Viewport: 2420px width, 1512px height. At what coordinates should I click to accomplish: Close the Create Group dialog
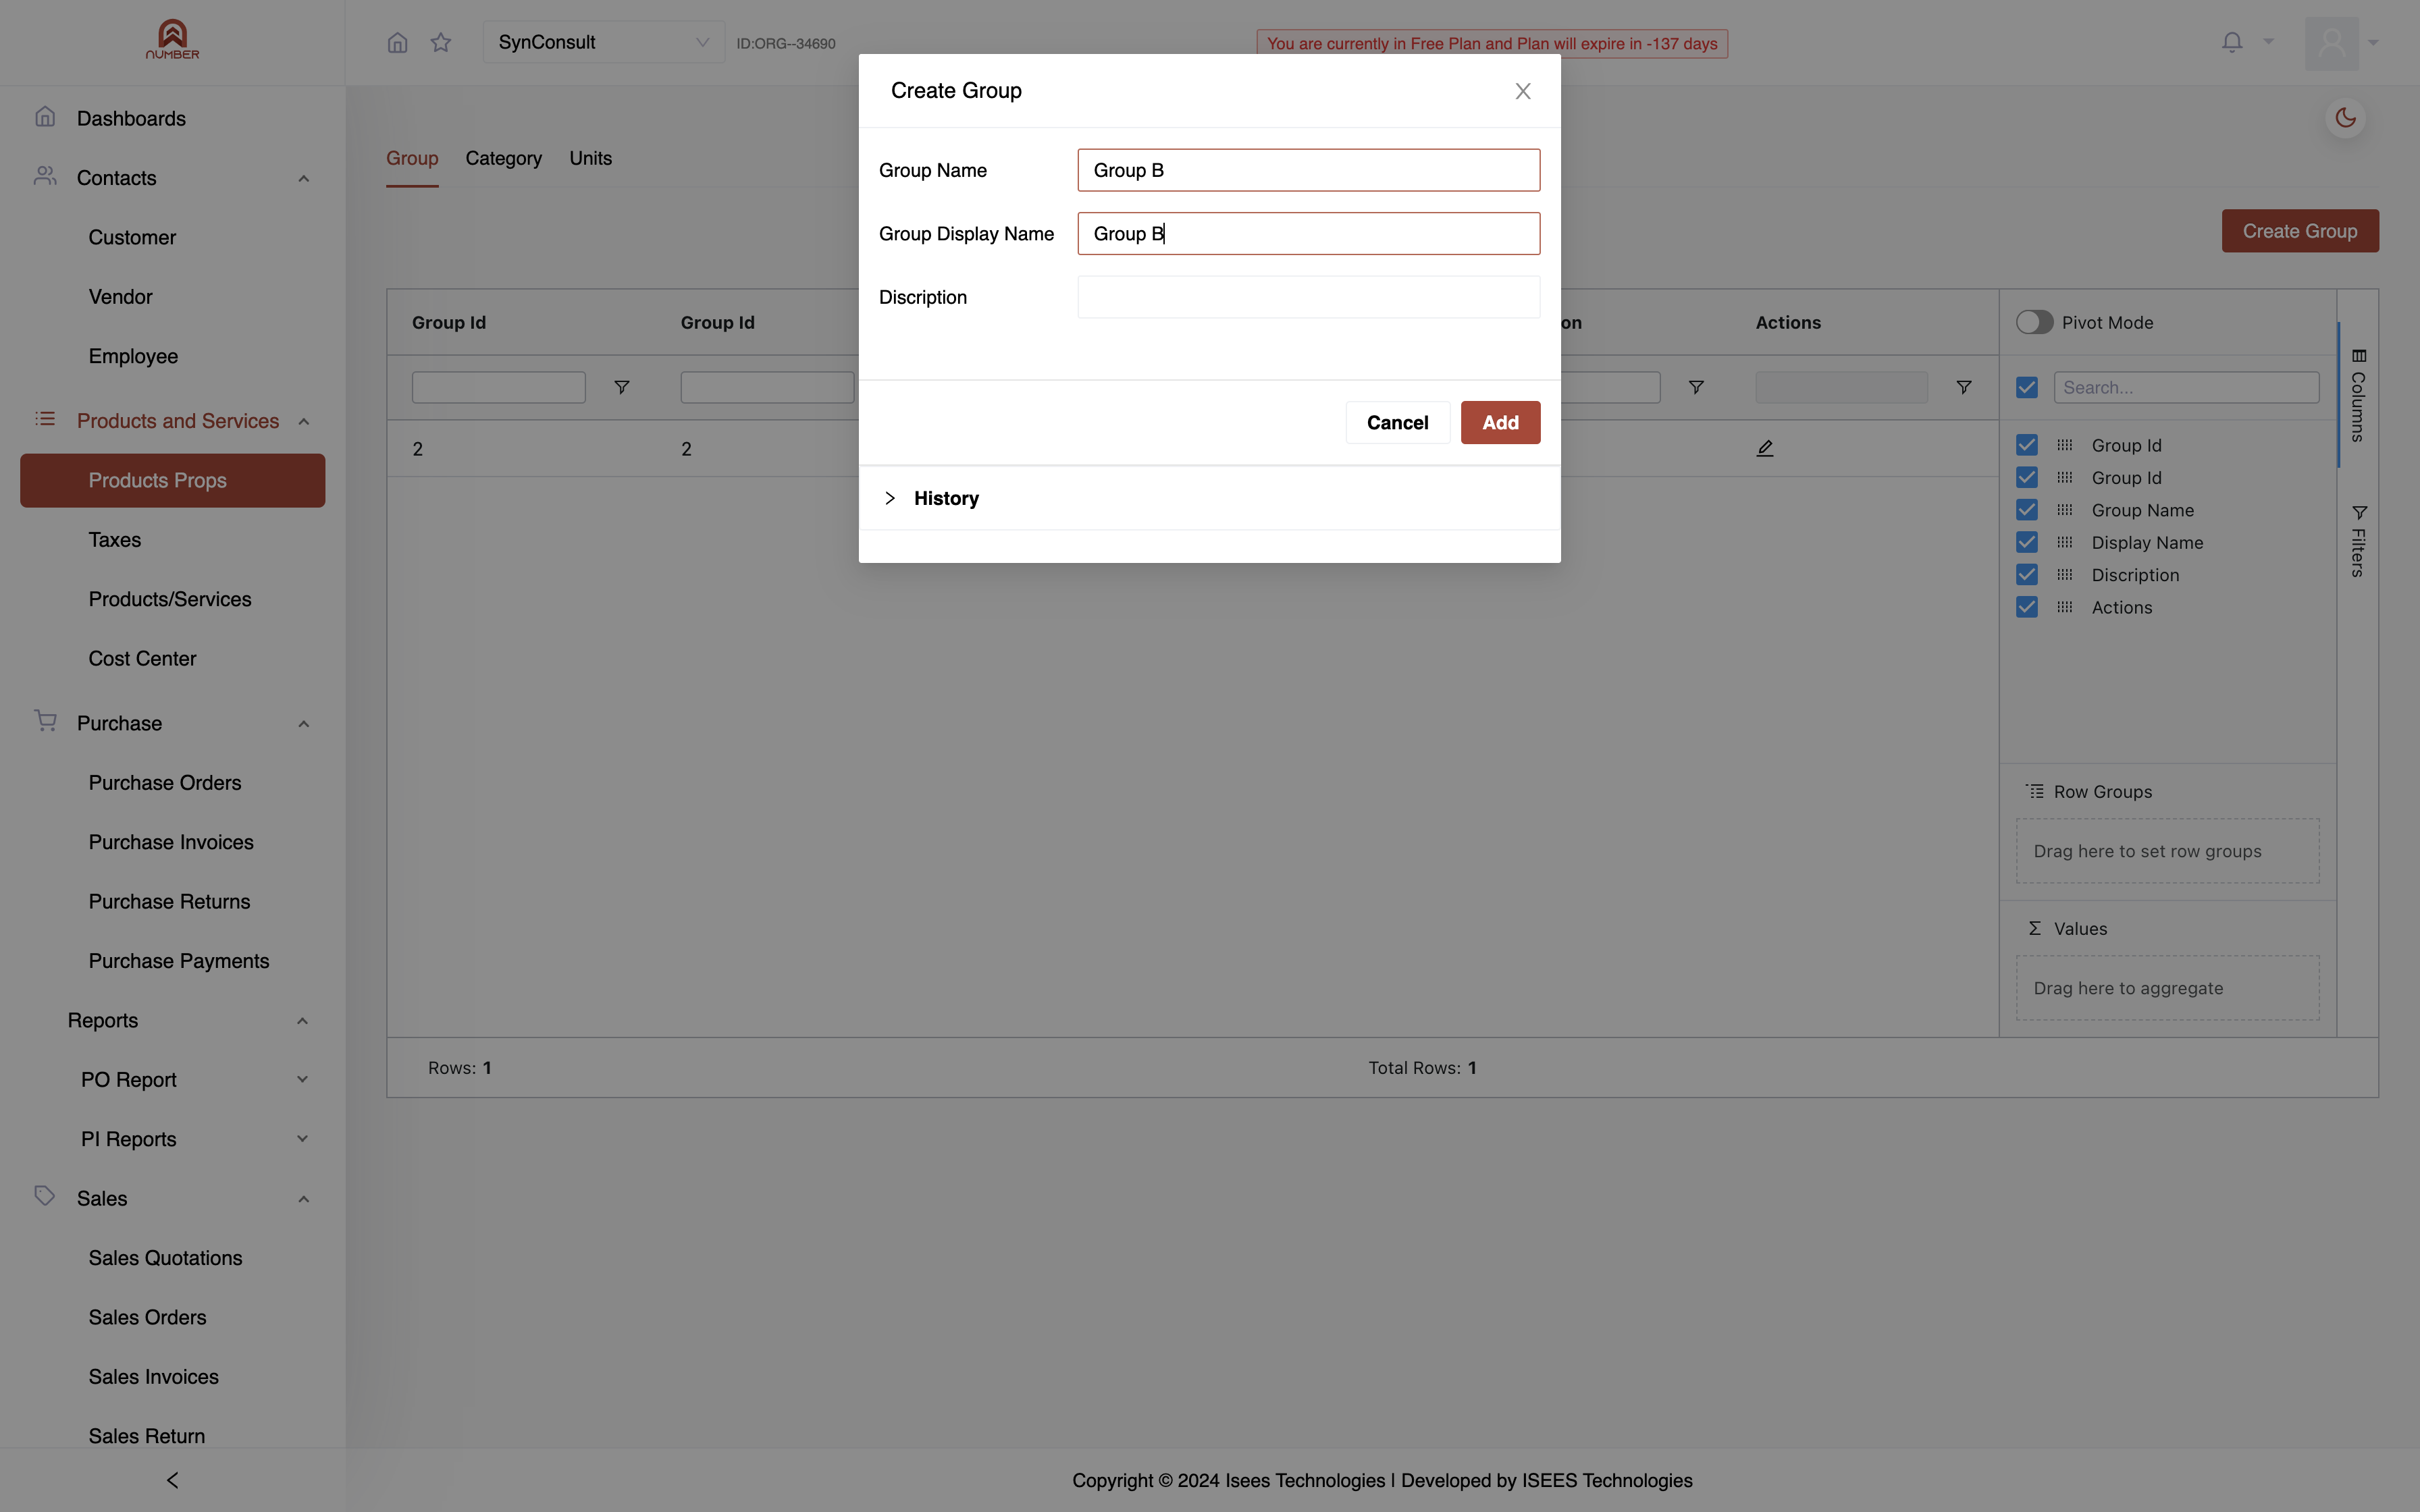[1523, 91]
